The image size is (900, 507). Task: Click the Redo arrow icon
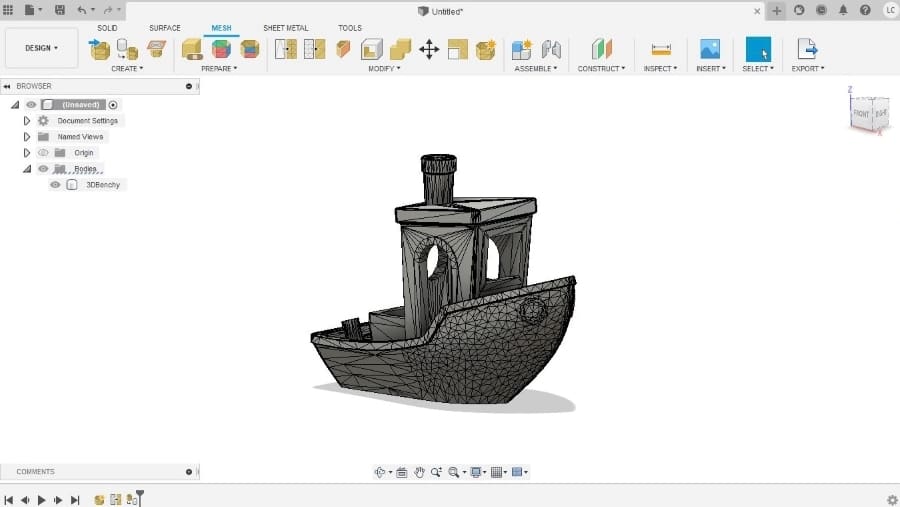(108, 10)
